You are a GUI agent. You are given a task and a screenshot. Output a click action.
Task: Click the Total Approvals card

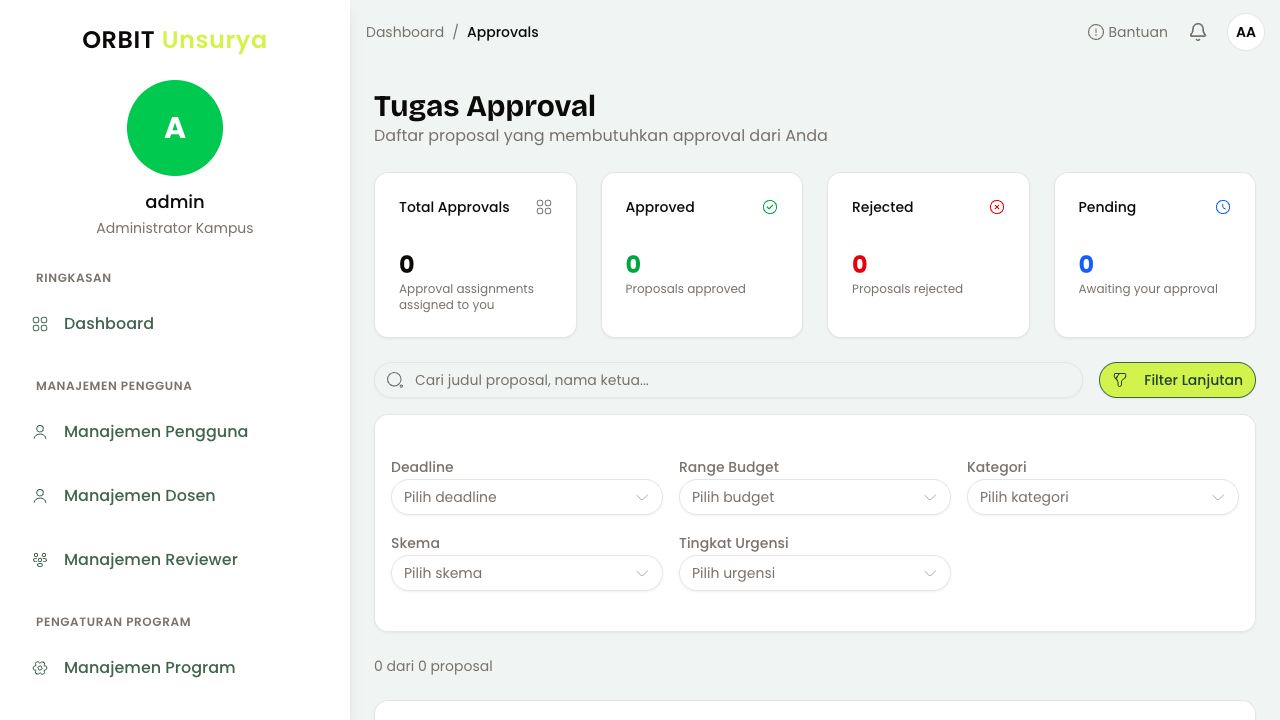(x=475, y=255)
